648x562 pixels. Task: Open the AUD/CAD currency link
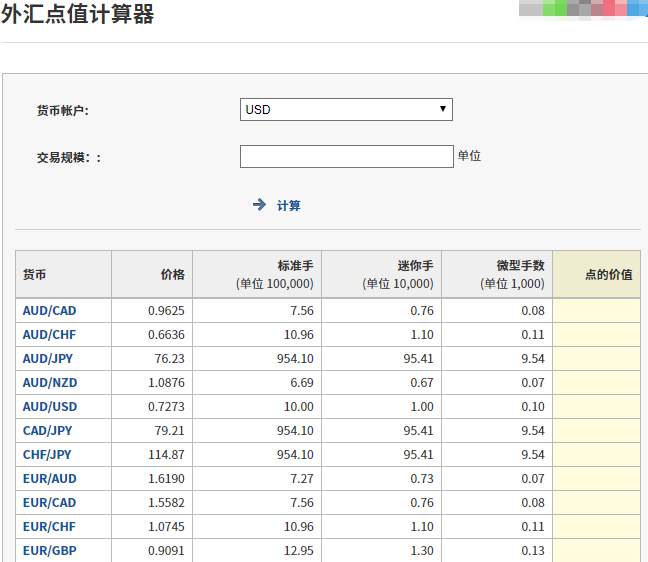[50, 311]
